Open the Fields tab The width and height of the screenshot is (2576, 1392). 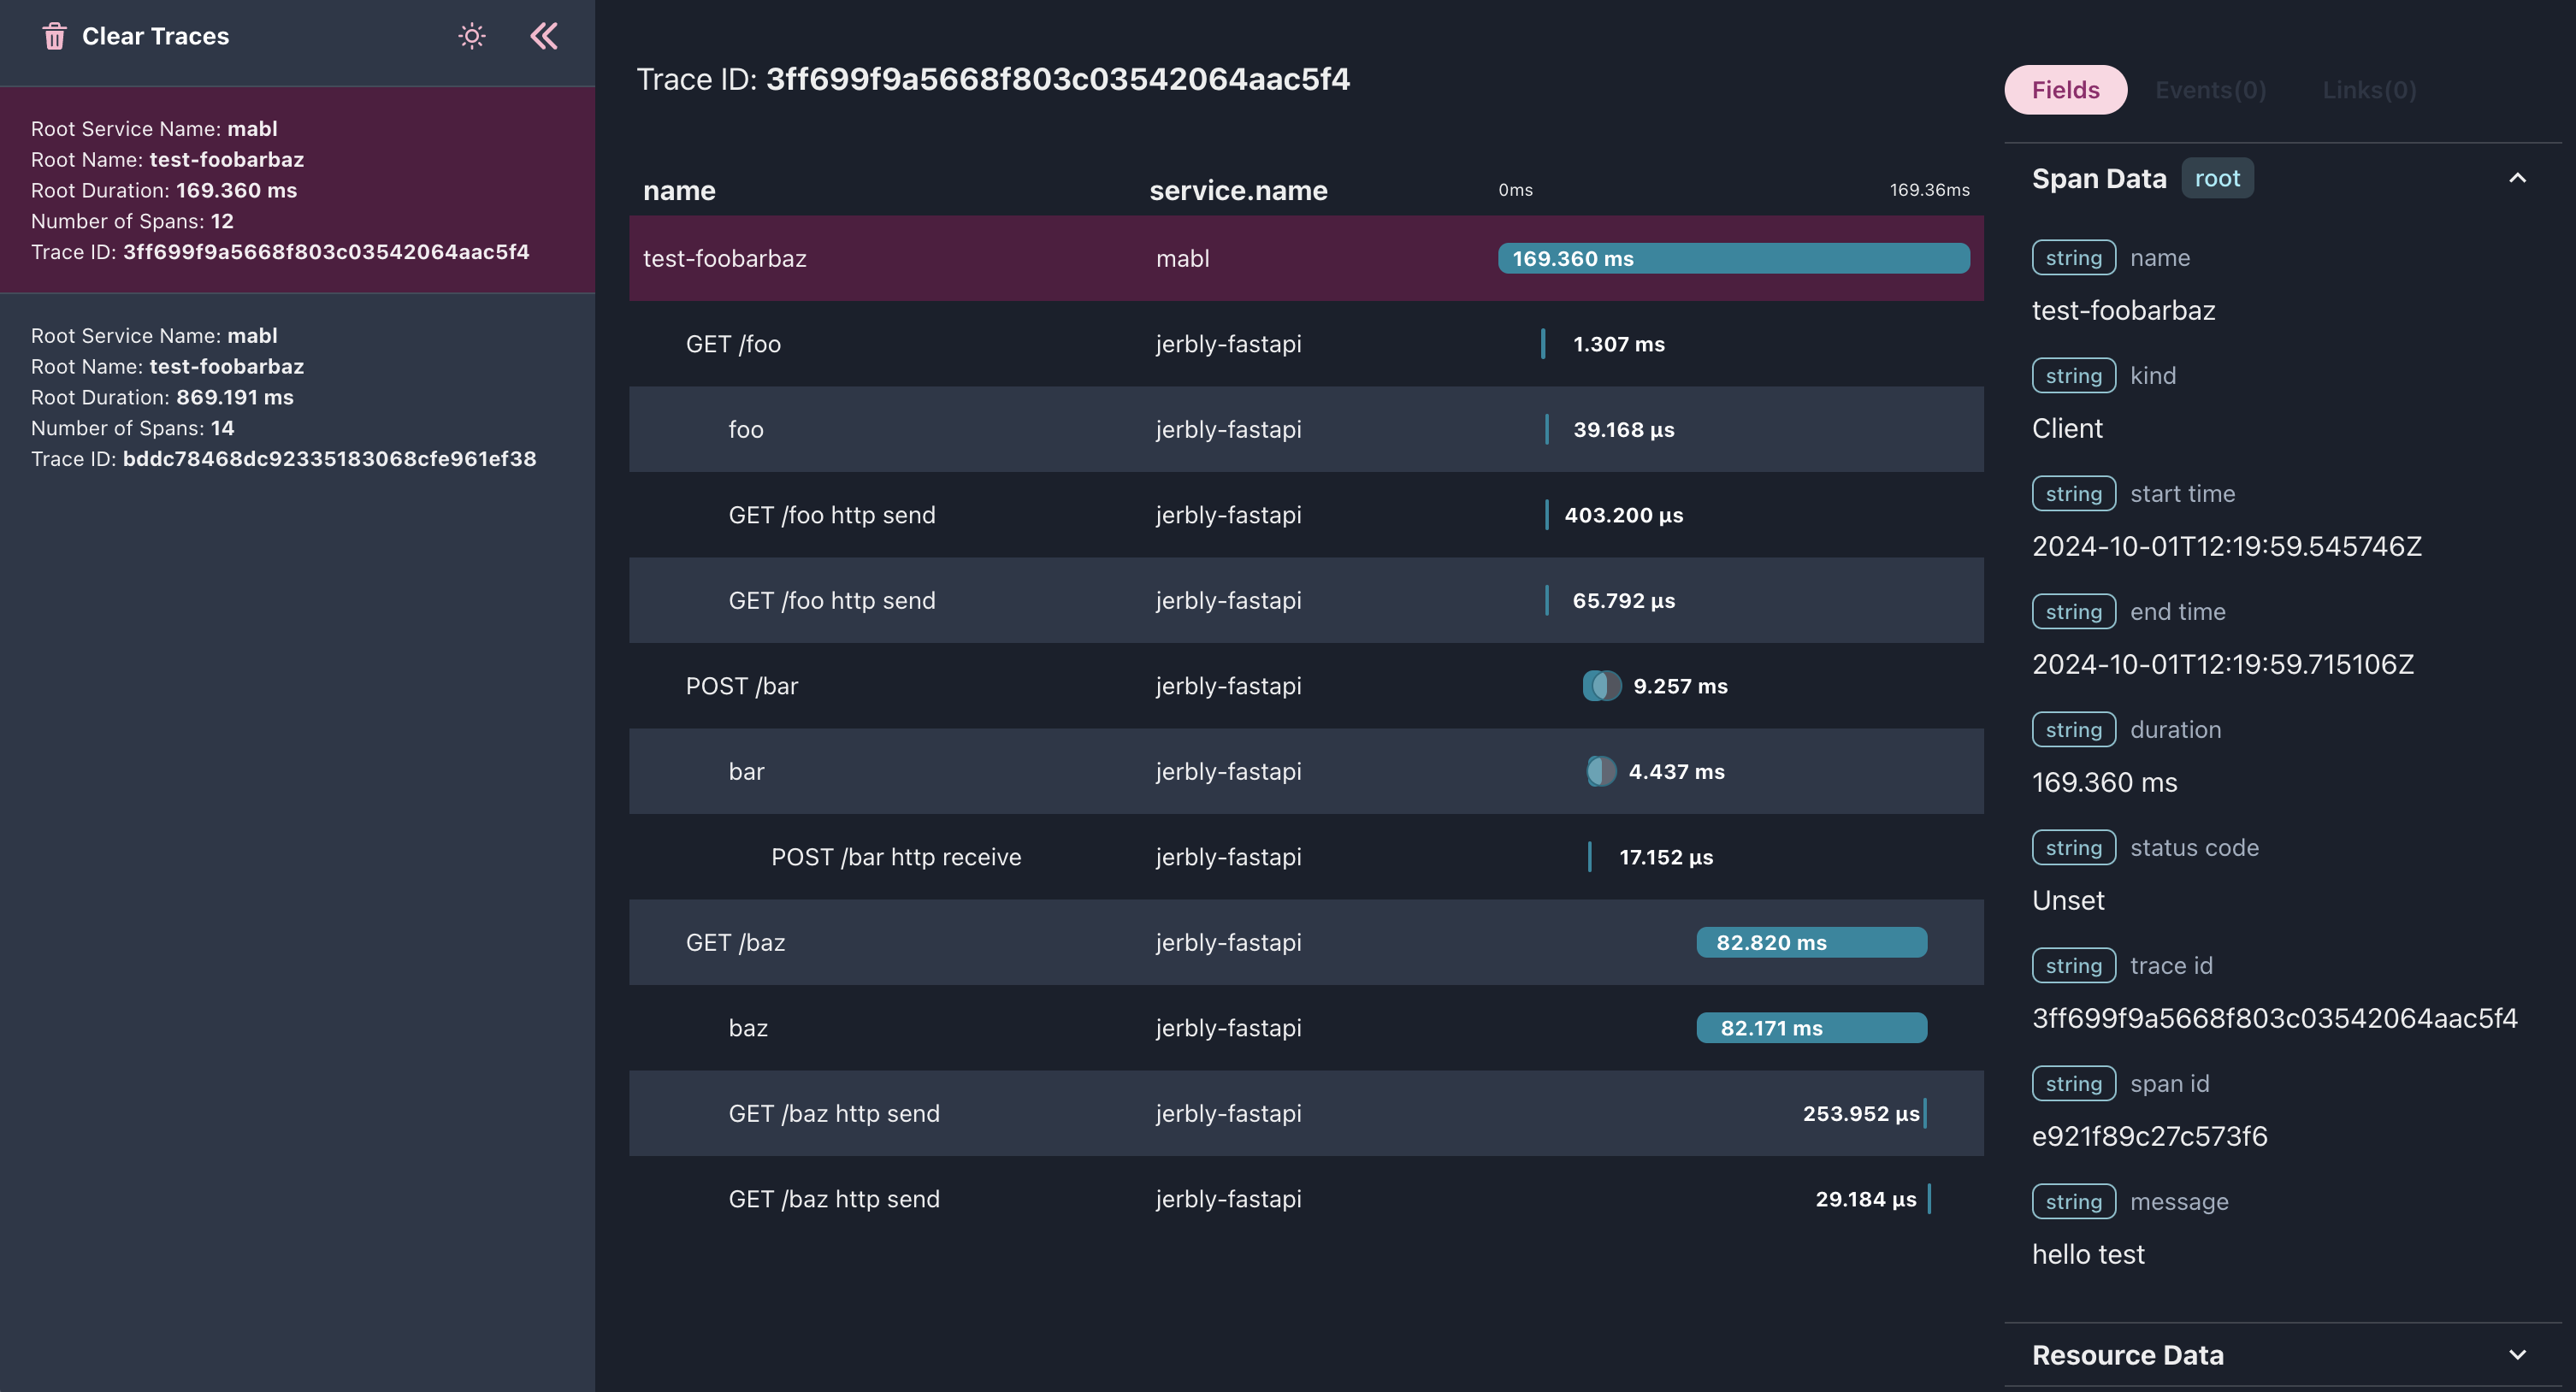pyautogui.click(x=2065, y=90)
